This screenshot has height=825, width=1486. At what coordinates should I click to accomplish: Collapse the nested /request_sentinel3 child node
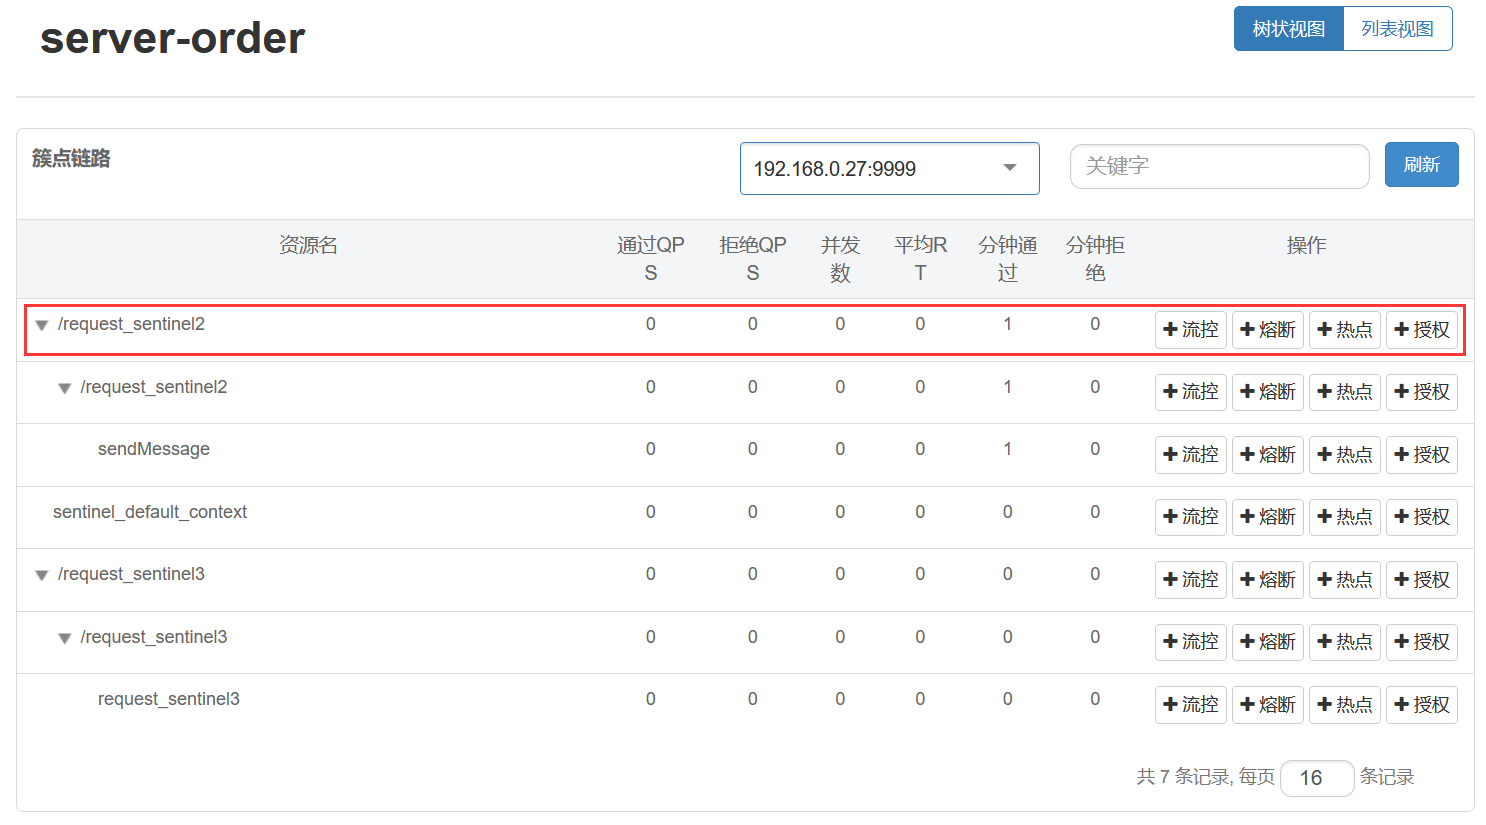(x=64, y=639)
